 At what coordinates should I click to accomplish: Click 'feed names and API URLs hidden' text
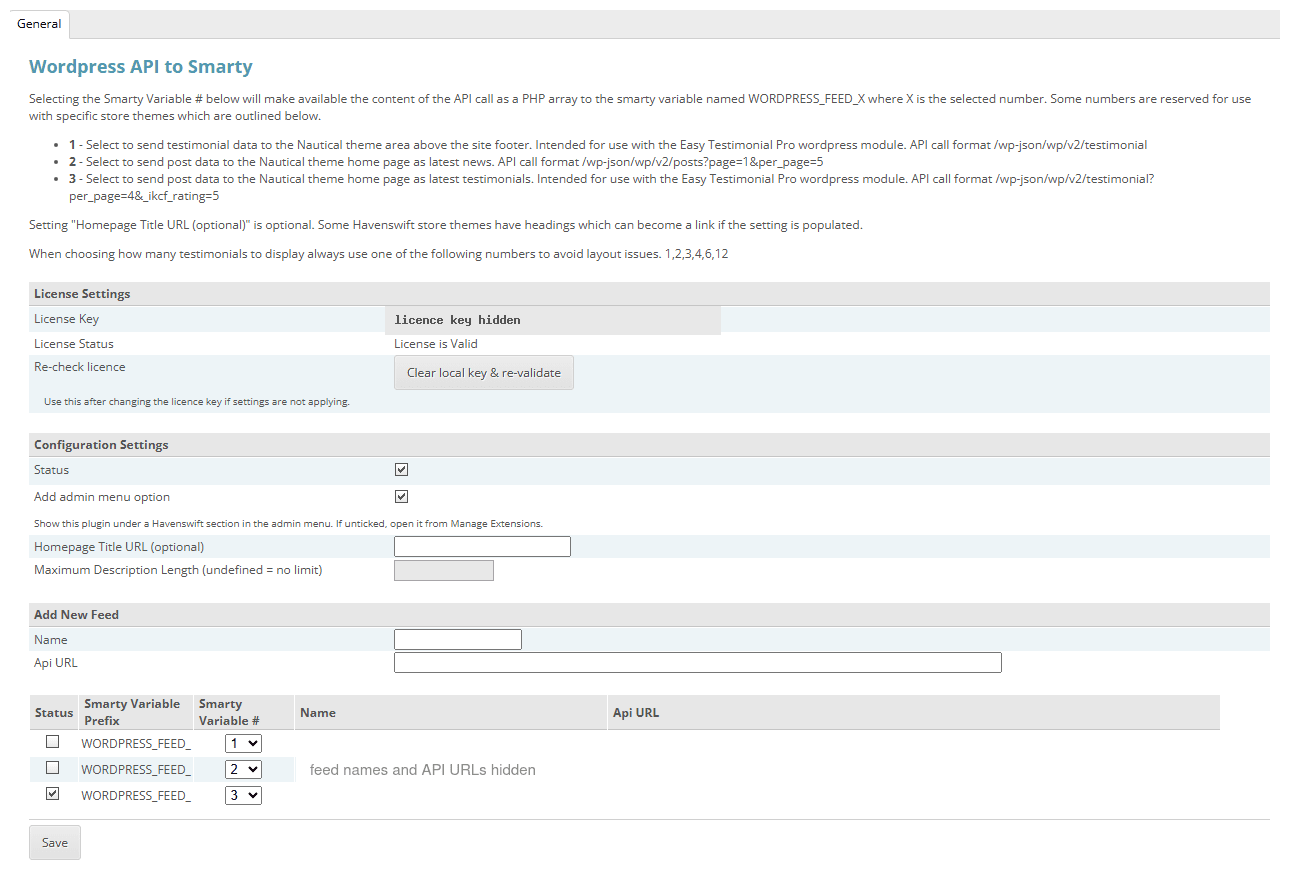point(423,770)
